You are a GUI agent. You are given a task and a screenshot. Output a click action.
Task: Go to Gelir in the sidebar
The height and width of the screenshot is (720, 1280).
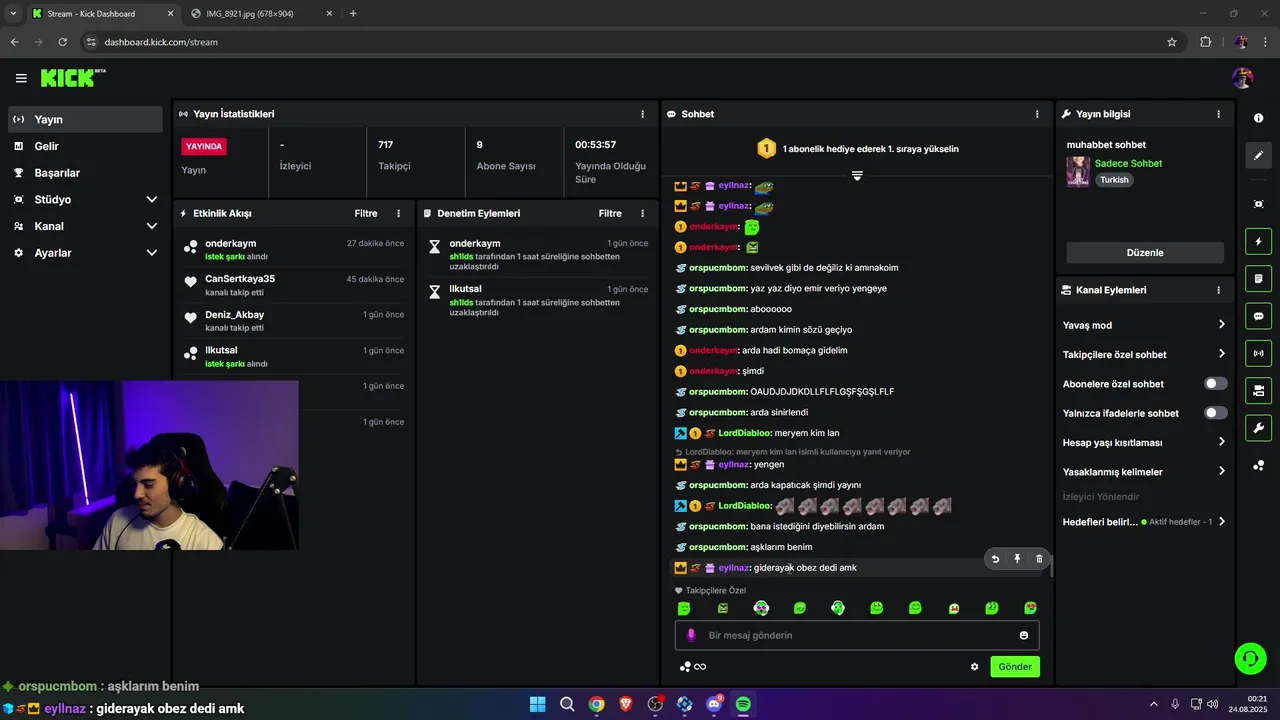click(x=85, y=146)
